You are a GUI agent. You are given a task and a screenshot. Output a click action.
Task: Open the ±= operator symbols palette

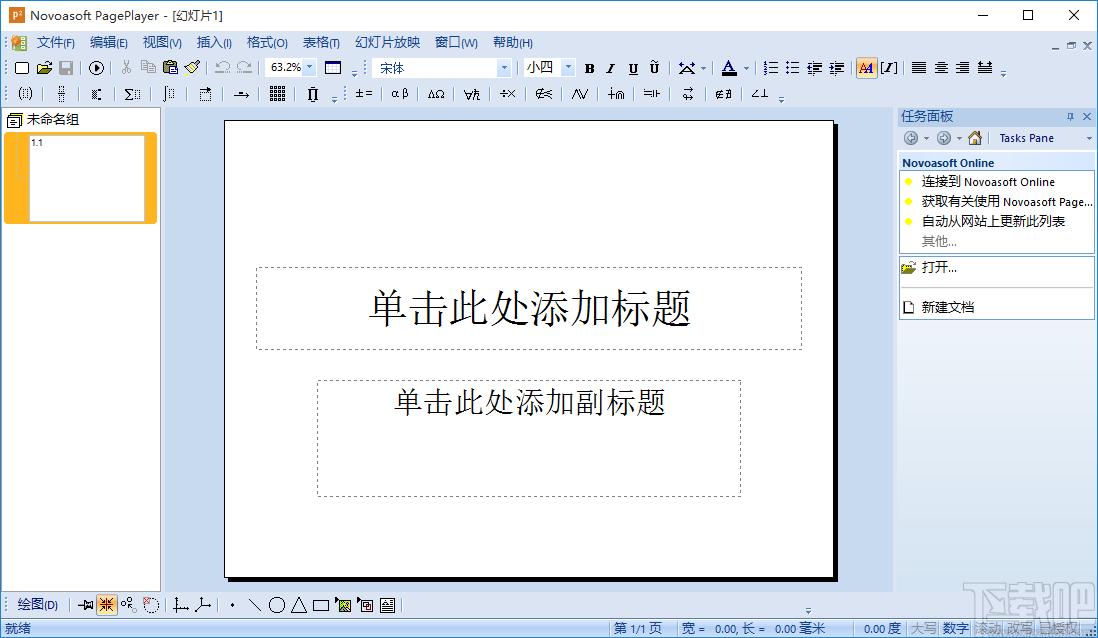tap(363, 94)
